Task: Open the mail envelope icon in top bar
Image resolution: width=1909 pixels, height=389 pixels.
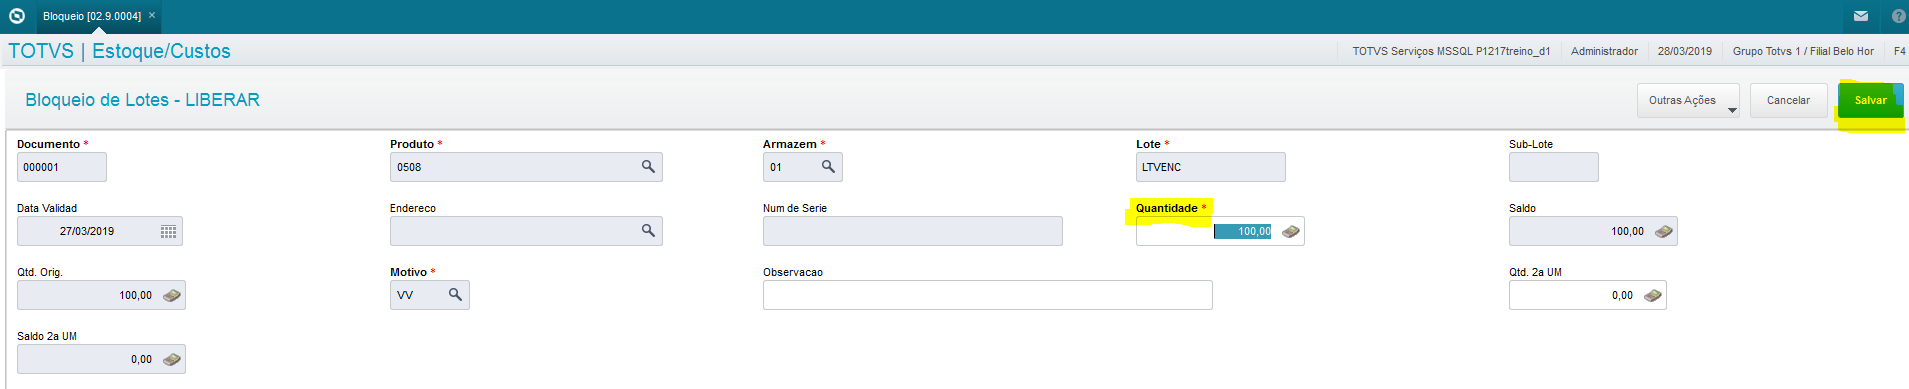Action: (1861, 16)
